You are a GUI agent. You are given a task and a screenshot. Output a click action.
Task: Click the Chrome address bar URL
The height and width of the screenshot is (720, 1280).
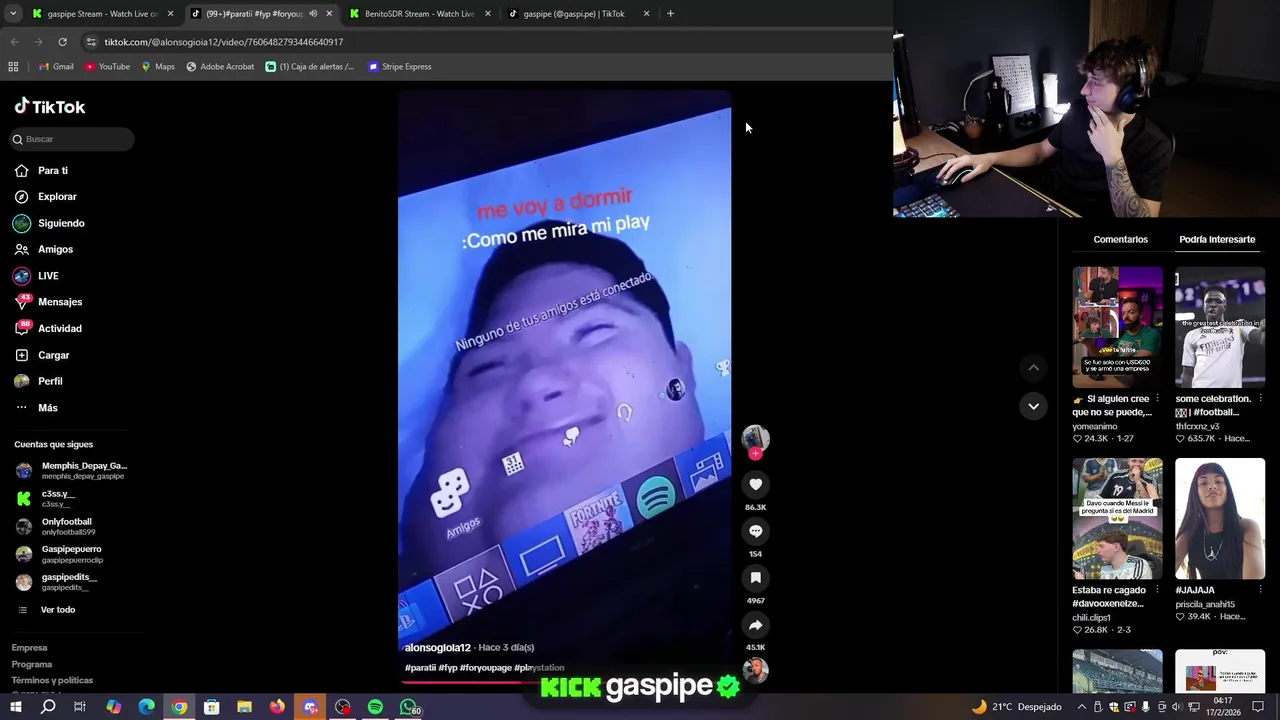pos(224,42)
